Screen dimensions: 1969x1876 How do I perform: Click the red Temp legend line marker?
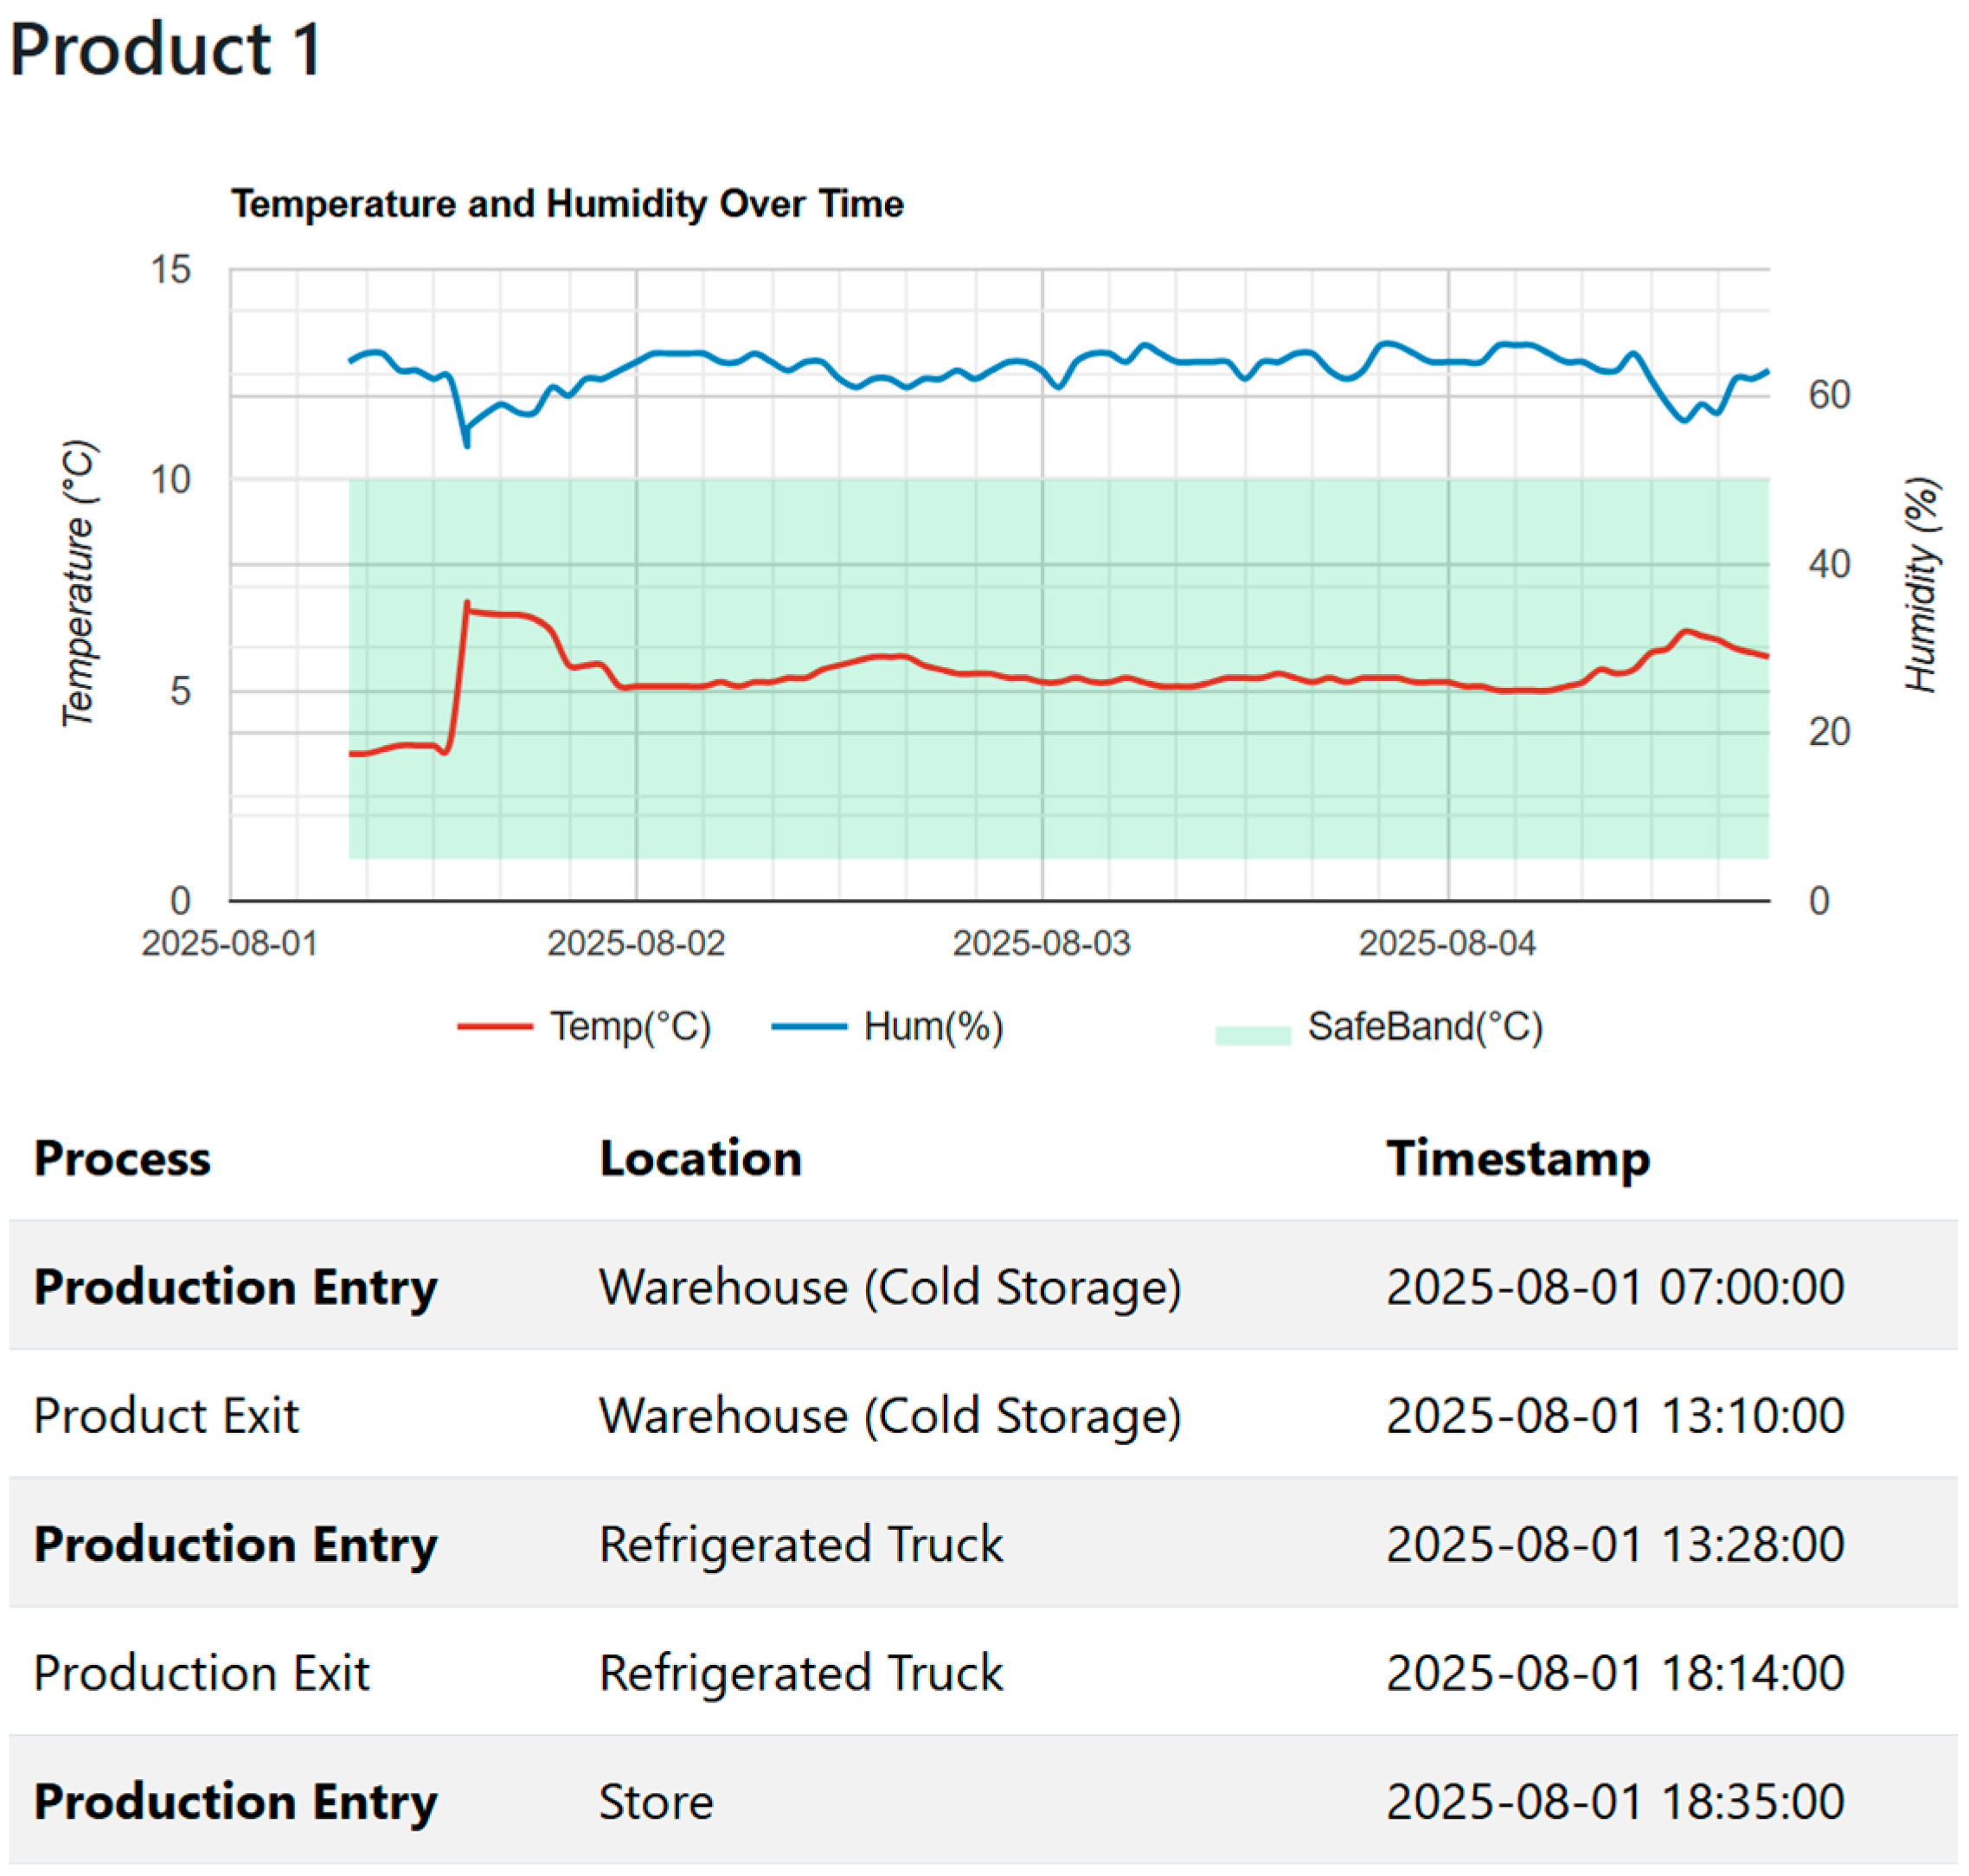coord(494,1026)
